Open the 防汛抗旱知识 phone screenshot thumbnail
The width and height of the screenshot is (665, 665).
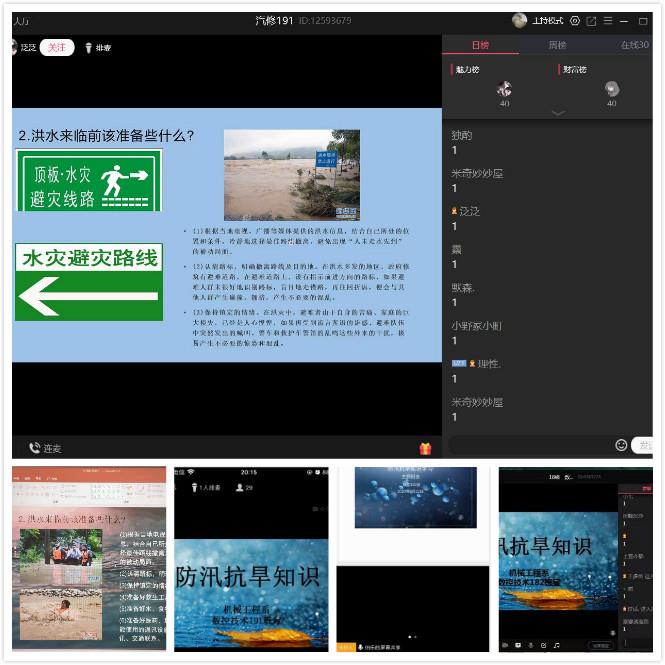(250, 557)
